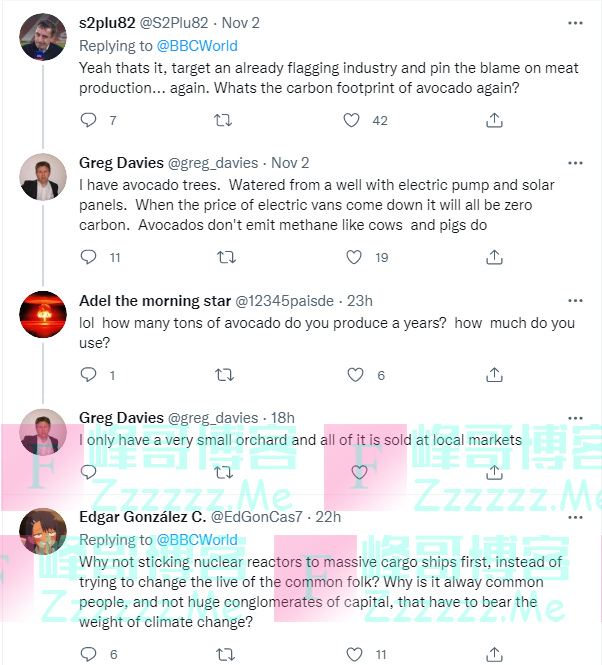This screenshot has height=665, width=602.
Task: Reply to Greg Davies' avocado trees tweet
Action: pos(89,257)
